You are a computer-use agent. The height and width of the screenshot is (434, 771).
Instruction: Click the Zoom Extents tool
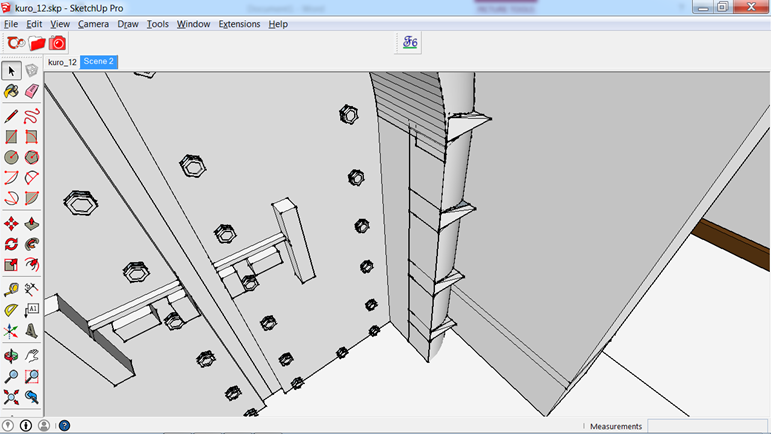pos(11,397)
